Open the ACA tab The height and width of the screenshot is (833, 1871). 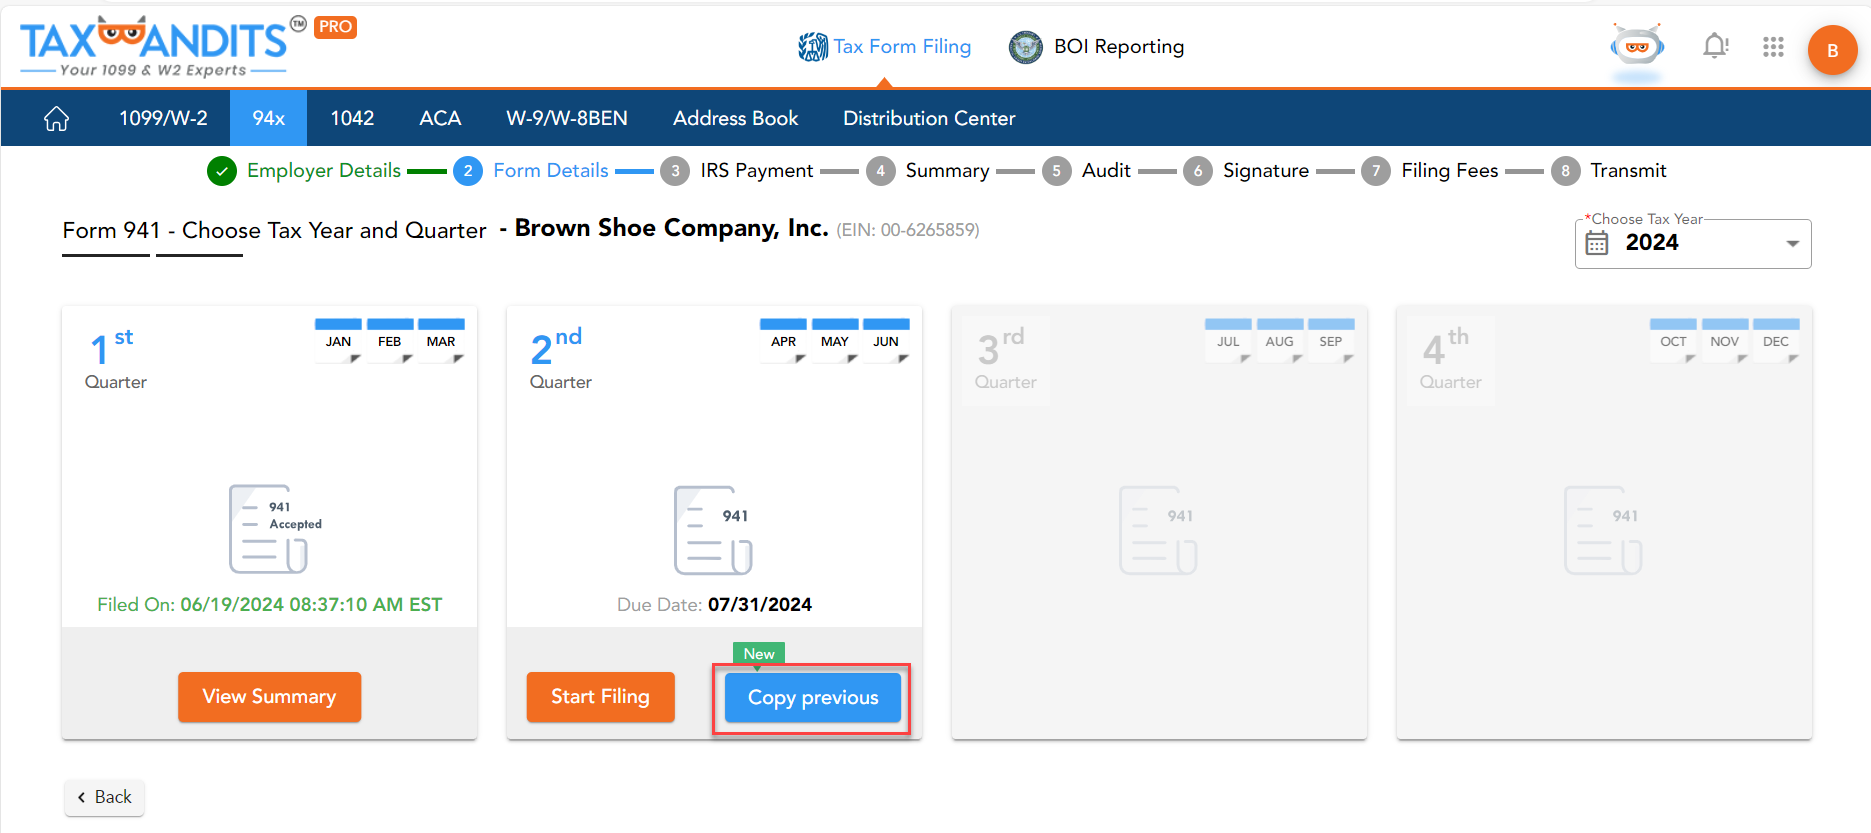(x=440, y=118)
